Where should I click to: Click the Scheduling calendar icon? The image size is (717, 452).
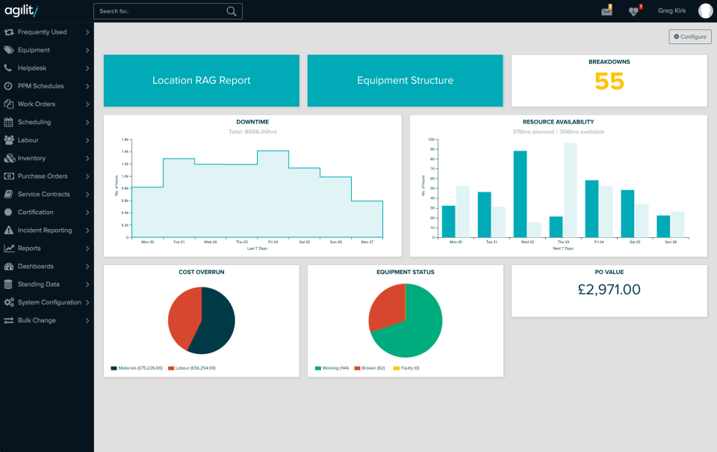pos(8,122)
